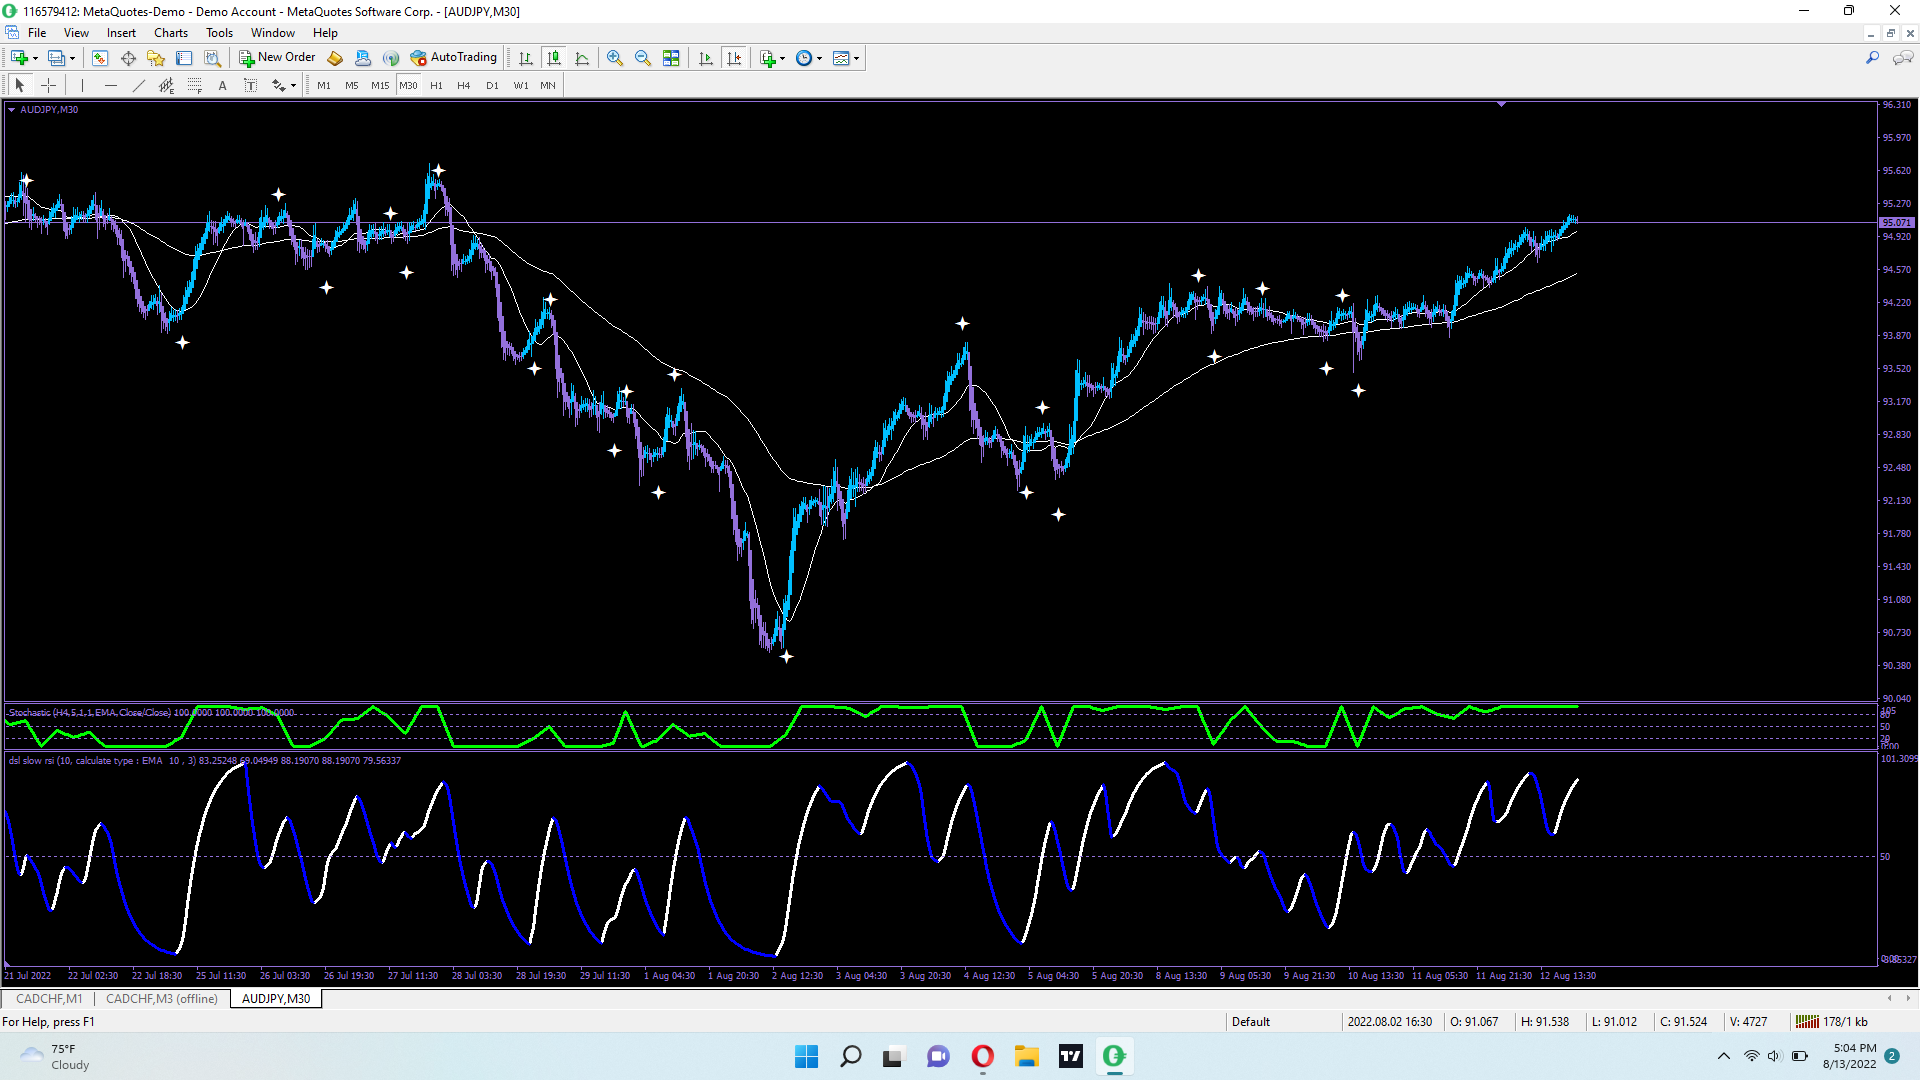Select the trendline drawing tool
Viewport: 1920px width, 1080px height.
point(139,86)
